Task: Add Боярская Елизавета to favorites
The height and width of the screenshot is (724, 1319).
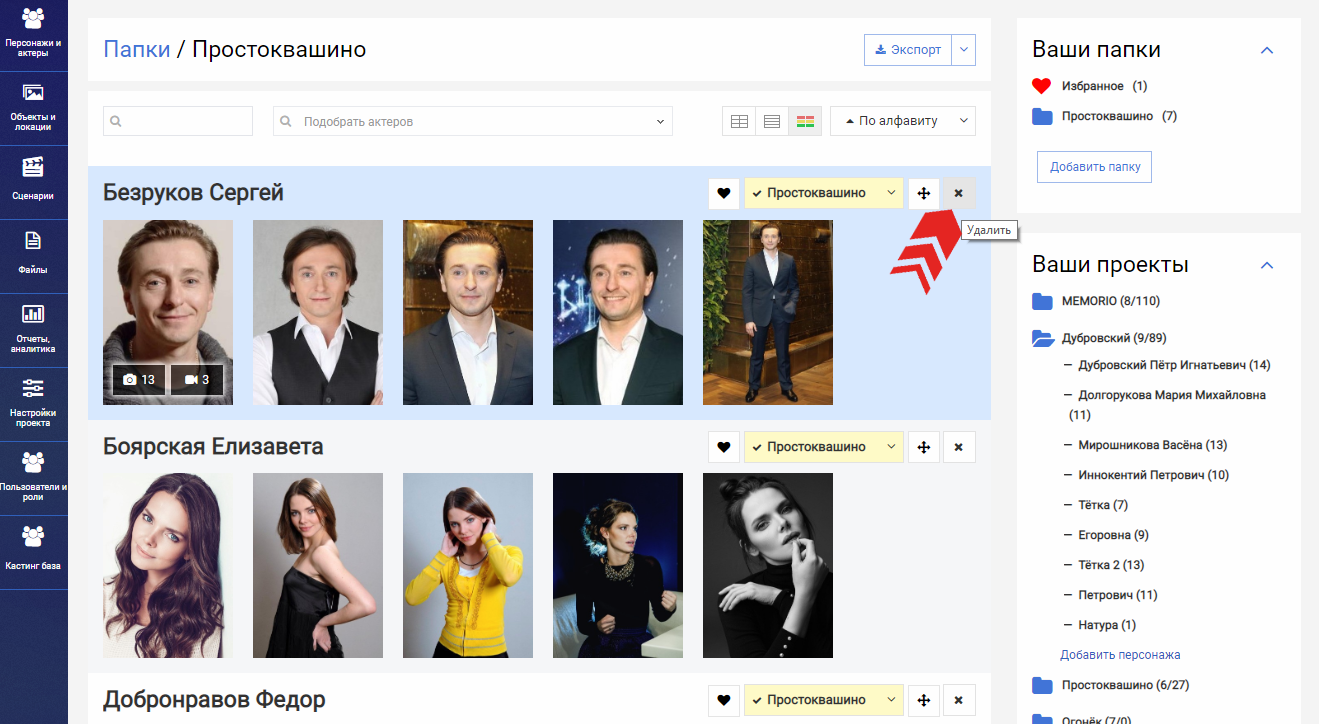Action: click(x=724, y=447)
